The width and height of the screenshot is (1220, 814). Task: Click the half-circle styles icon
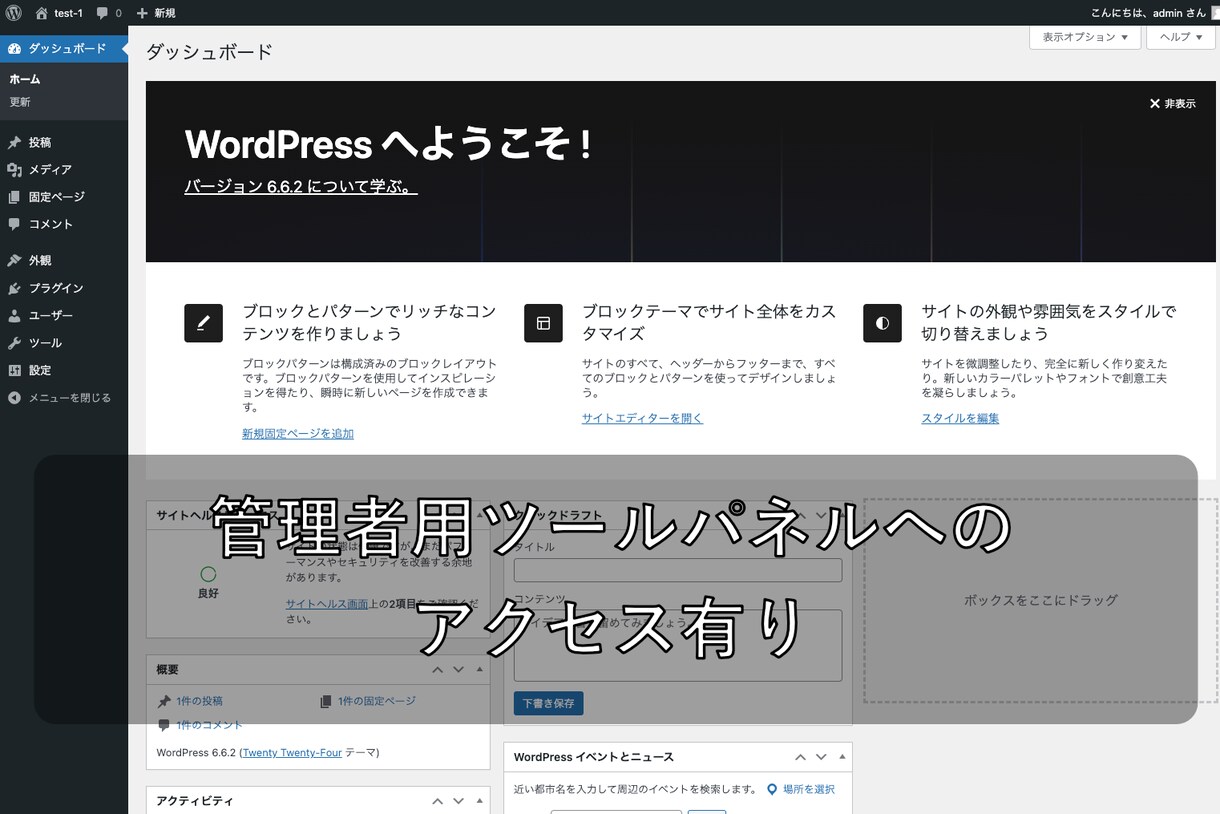click(882, 323)
